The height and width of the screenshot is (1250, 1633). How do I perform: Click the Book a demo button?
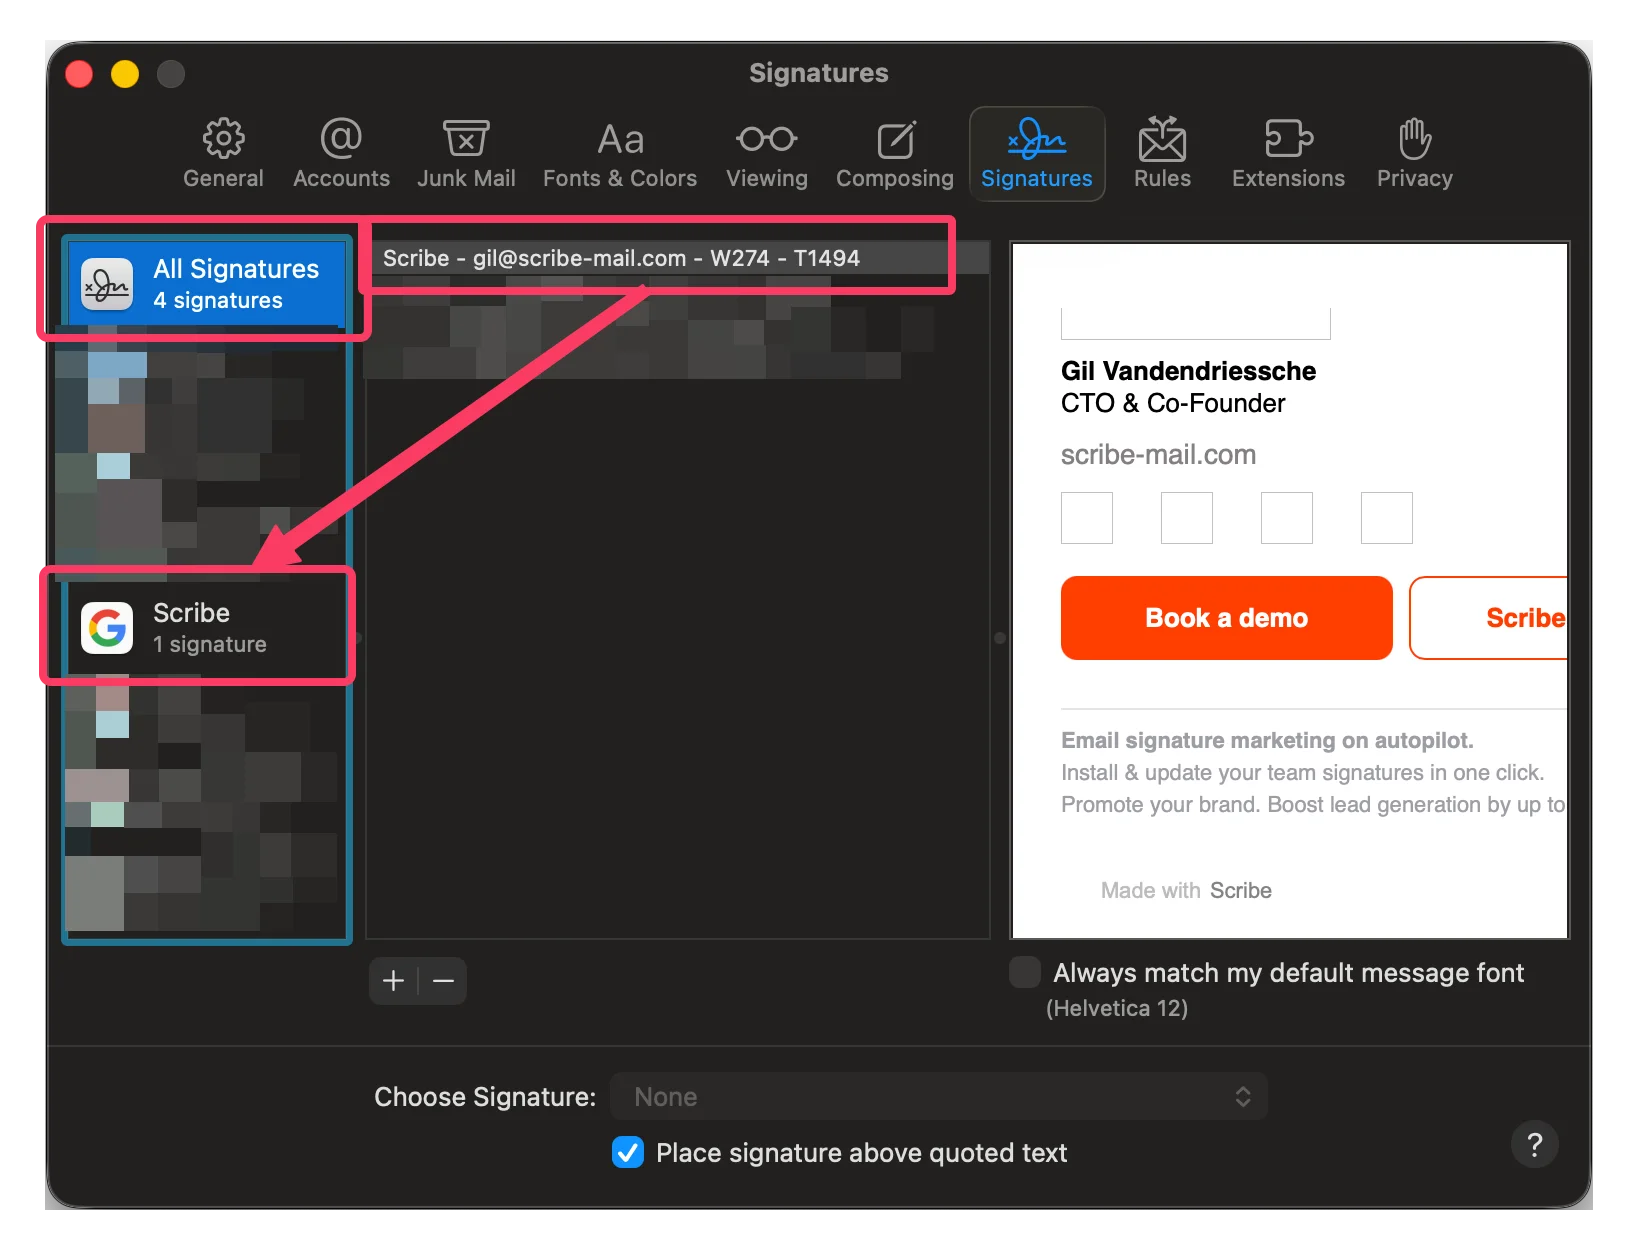(x=1227, y=618)
